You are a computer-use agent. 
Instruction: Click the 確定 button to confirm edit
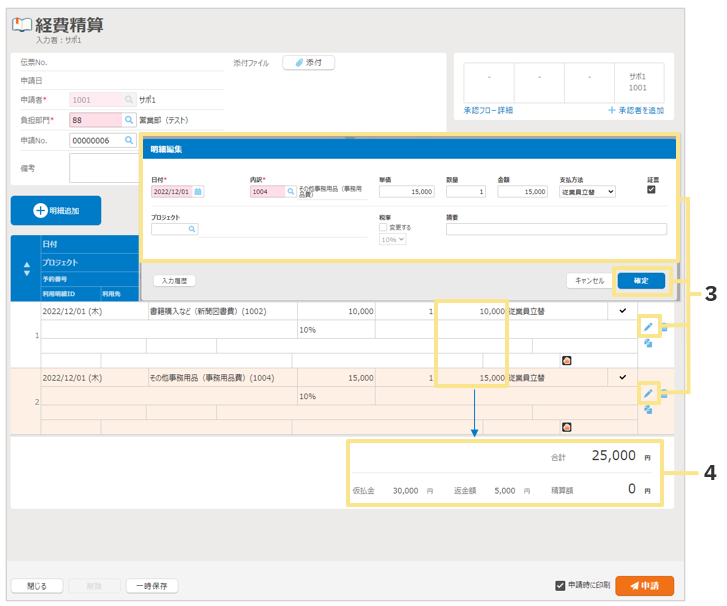[640, 281]
